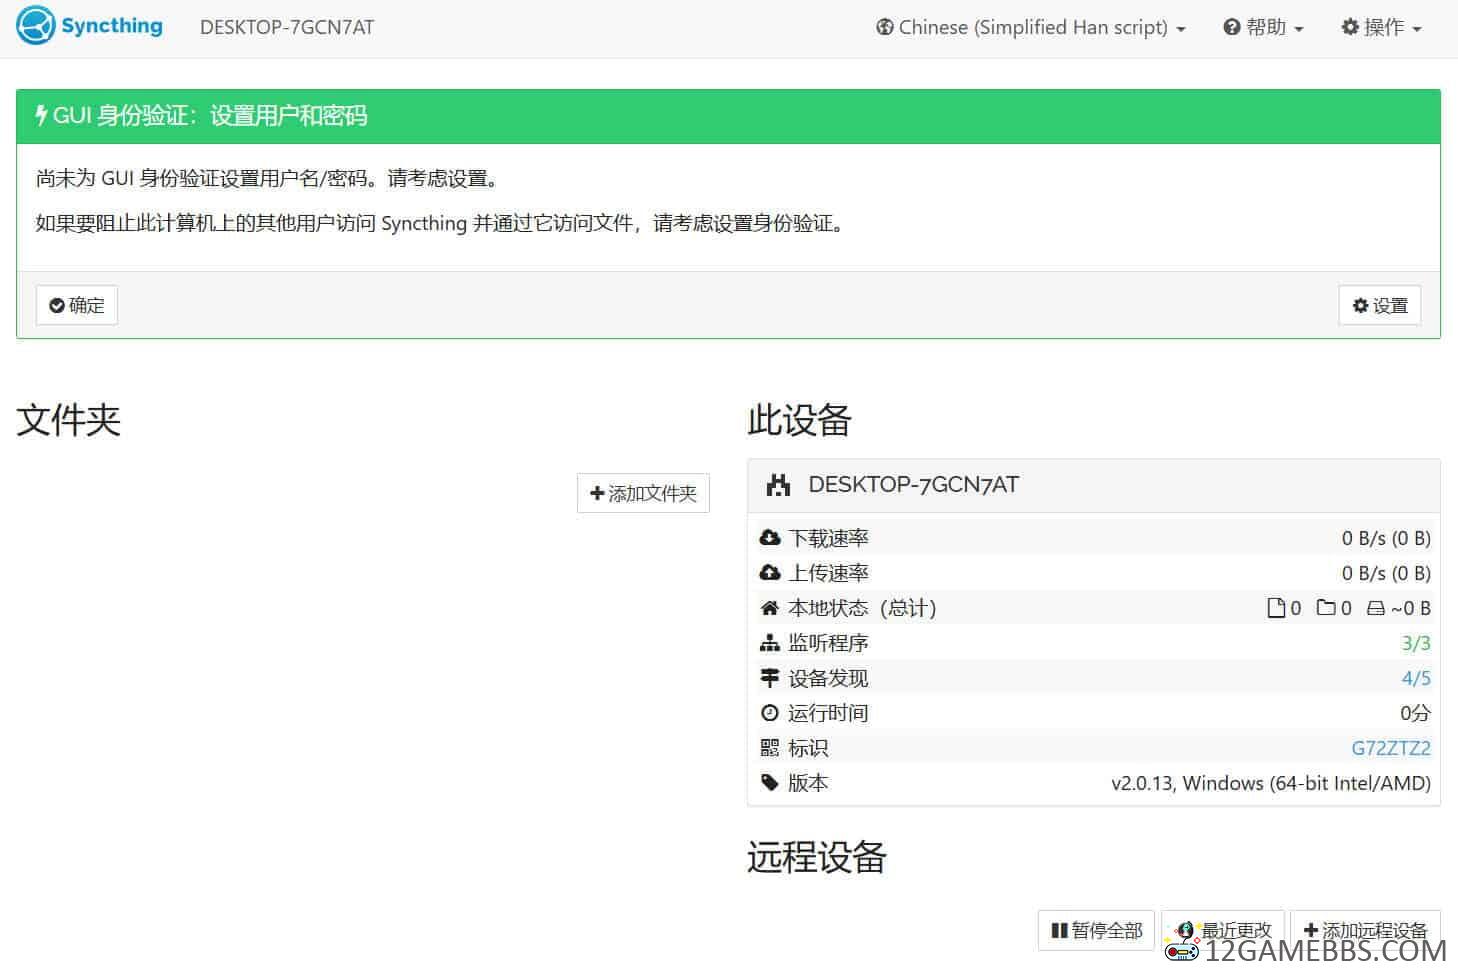Click the uptime value 0分

coord(1415,713)
